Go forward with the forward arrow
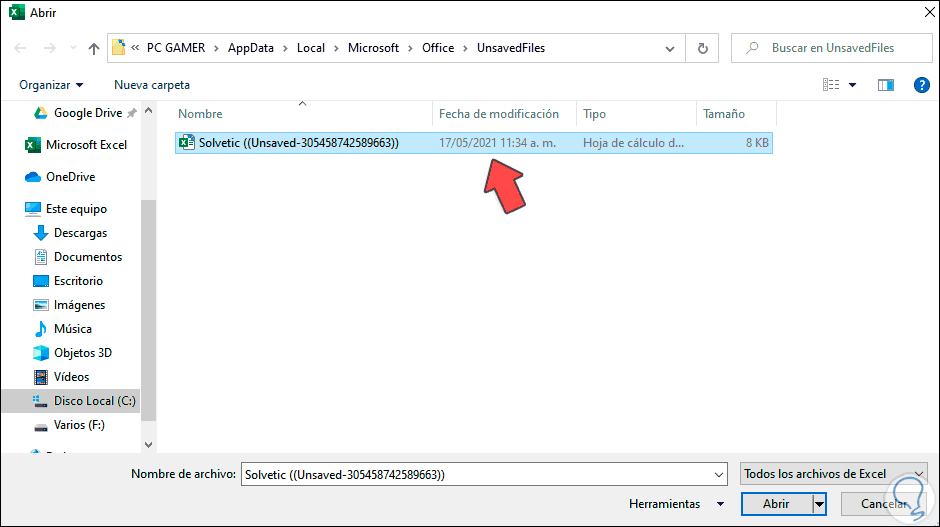The height and width of the screenshot is (527, 940). pyautogui.click(x=50, y=49)
